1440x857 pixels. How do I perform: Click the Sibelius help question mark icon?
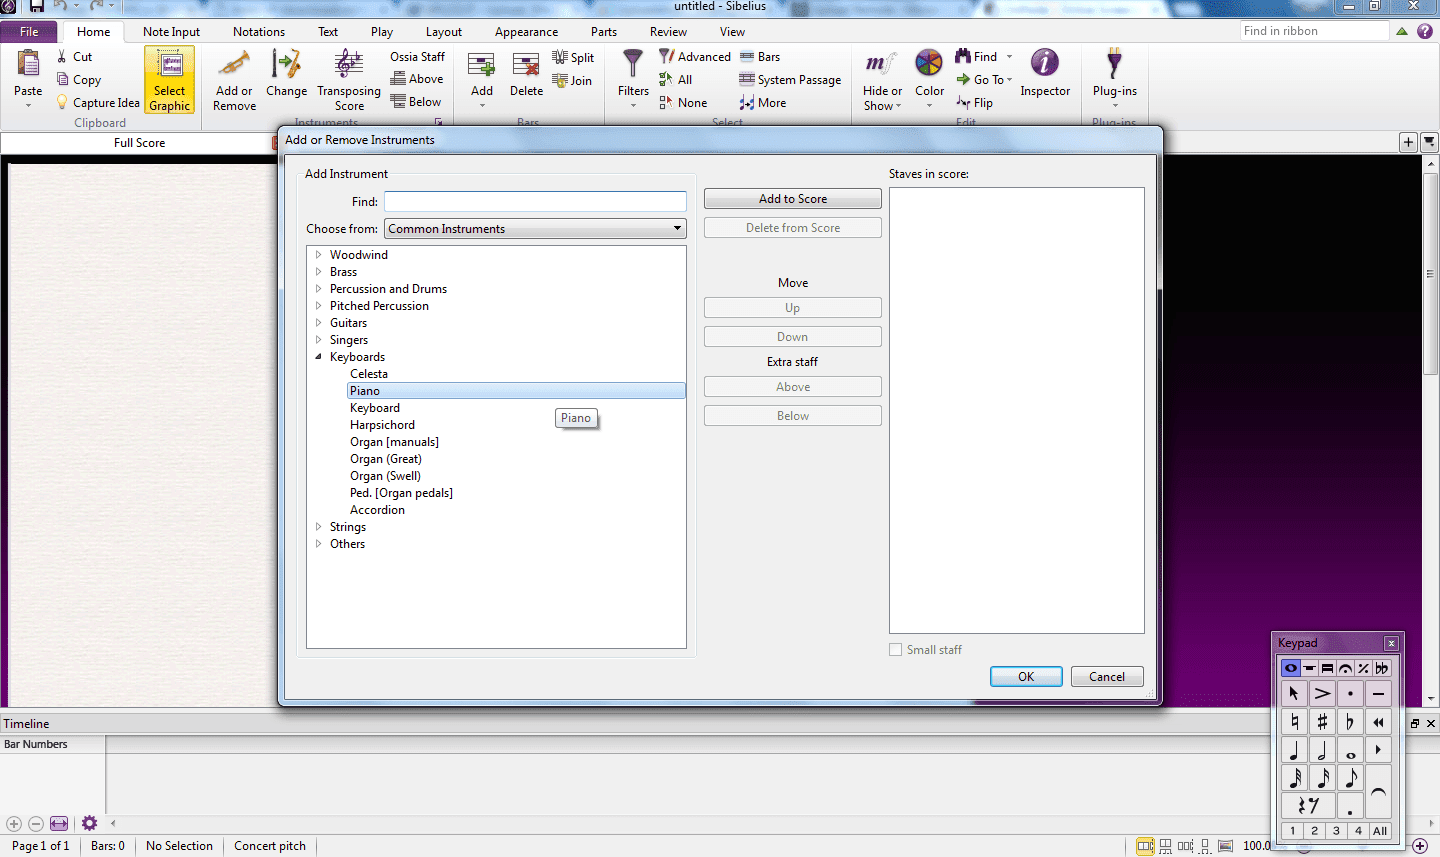click(x=1425, y=31)
